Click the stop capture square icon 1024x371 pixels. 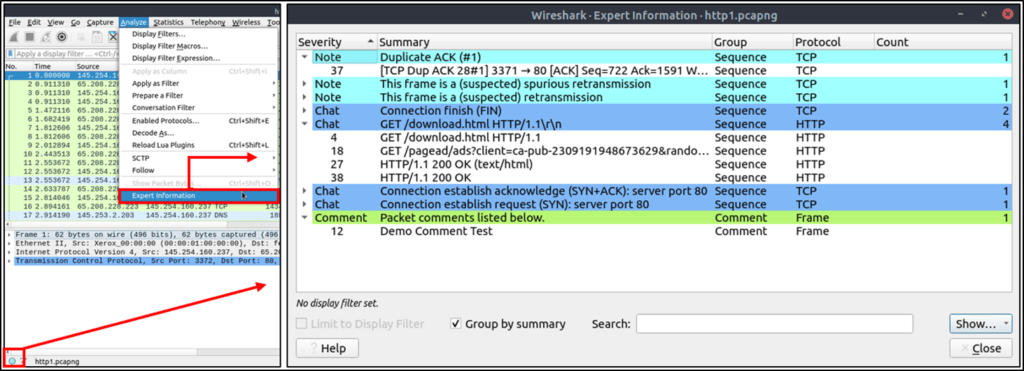pos(30,37)
